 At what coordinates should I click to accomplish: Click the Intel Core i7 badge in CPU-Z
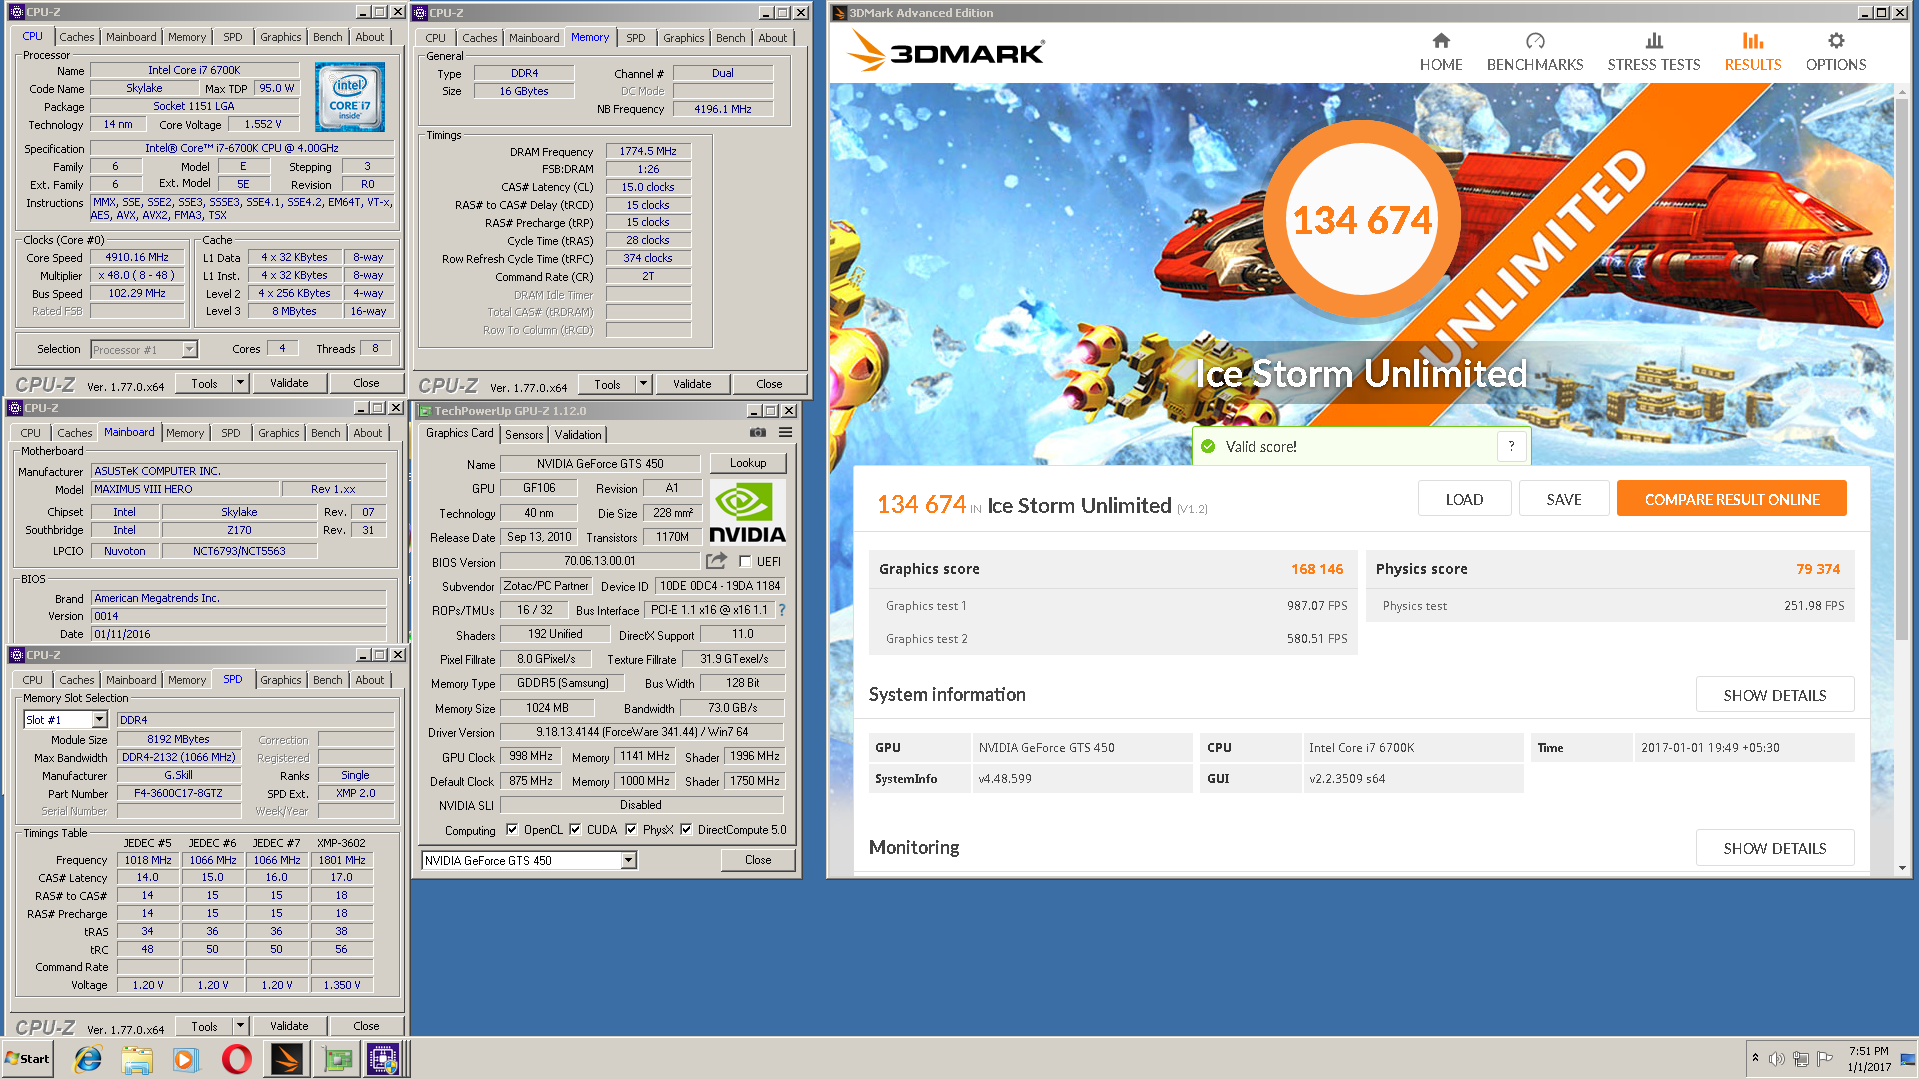(x=349, y=97)
